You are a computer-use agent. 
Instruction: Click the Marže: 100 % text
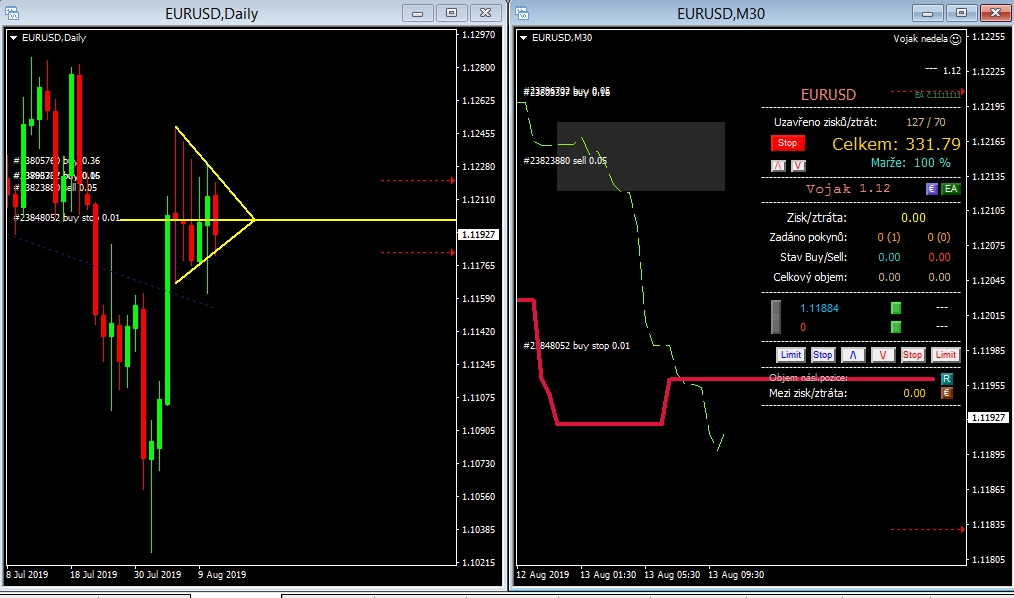pyautogui.click(x=911, y=163)
